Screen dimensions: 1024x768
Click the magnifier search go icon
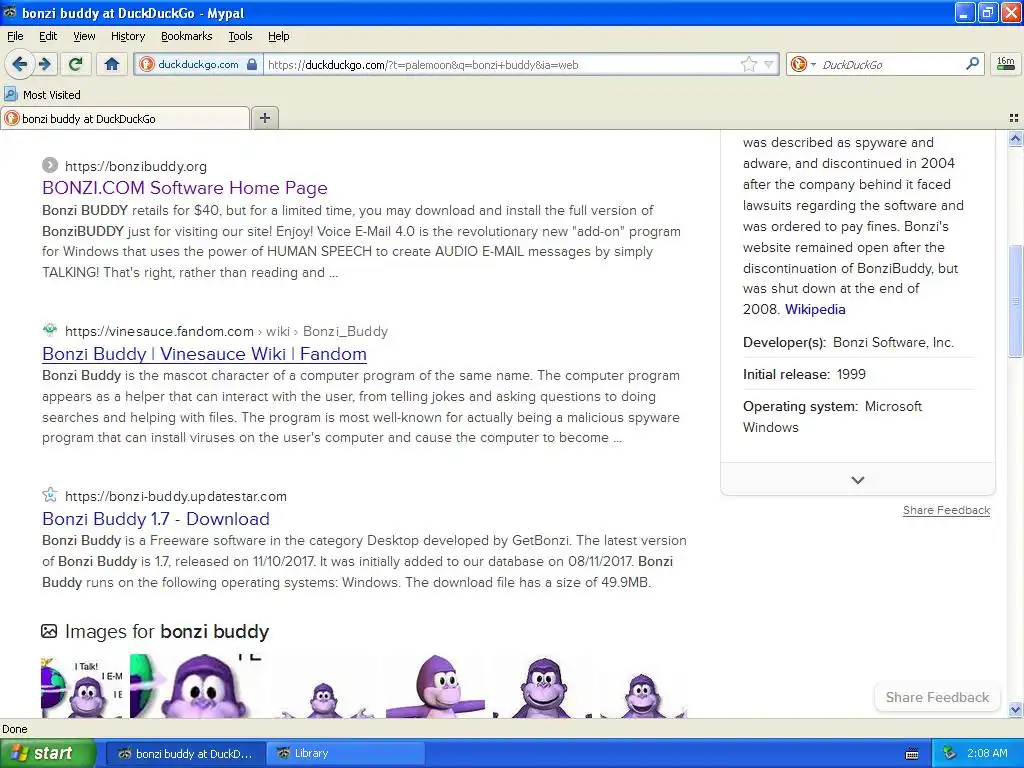click(972, 64)
